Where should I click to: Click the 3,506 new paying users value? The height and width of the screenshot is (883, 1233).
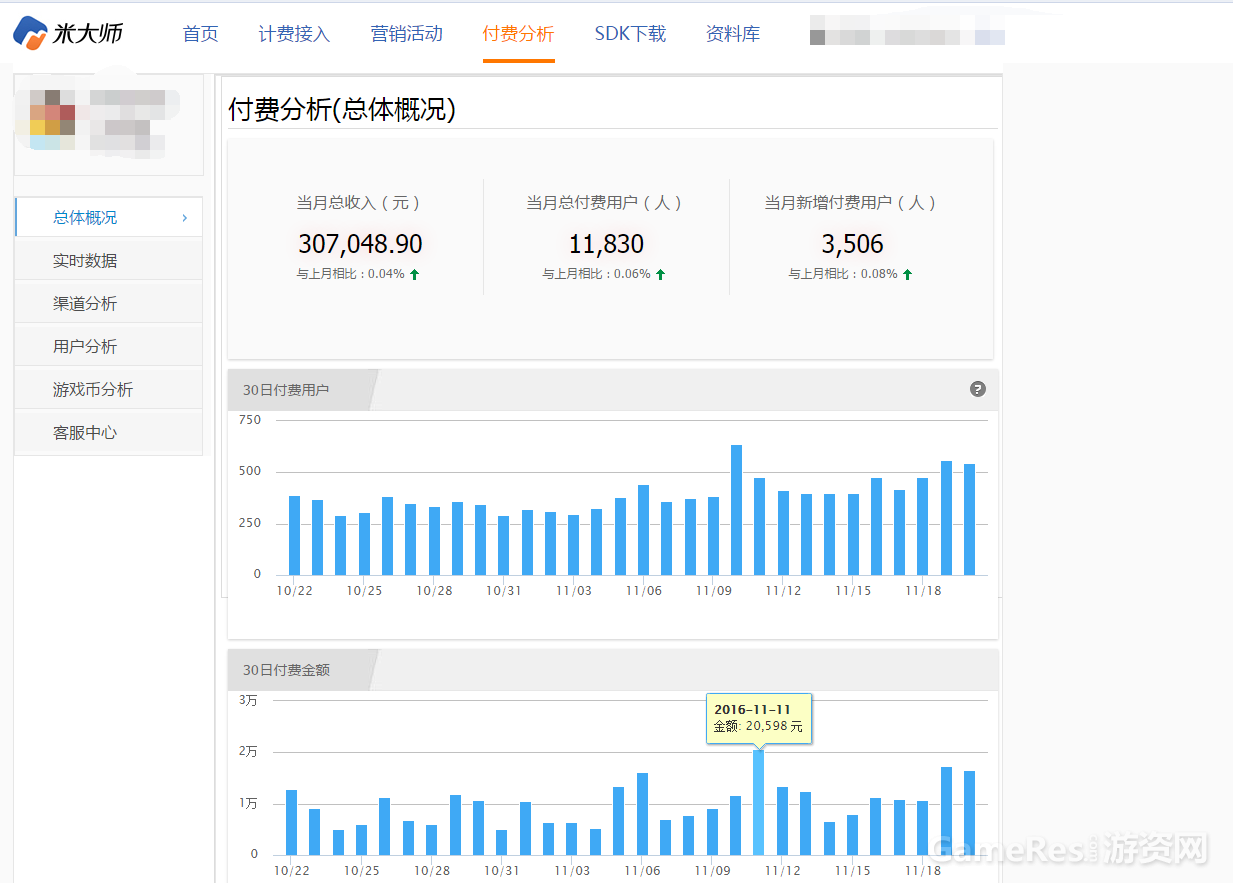(x=852, y=244)
